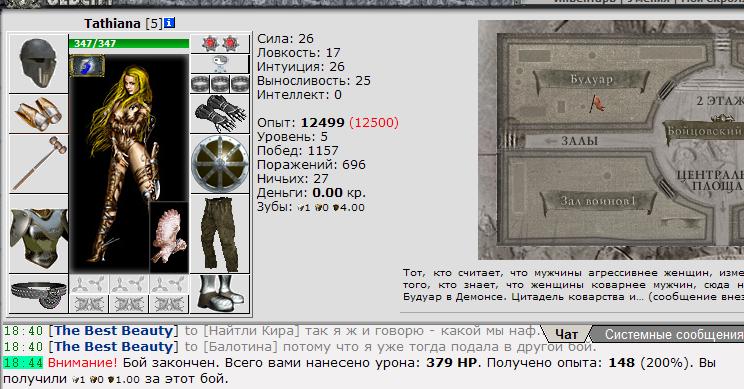The width and height of the screenshot is (744, 389).
Task: Click the red flag marker in Будуар
Action: [597, 103]
